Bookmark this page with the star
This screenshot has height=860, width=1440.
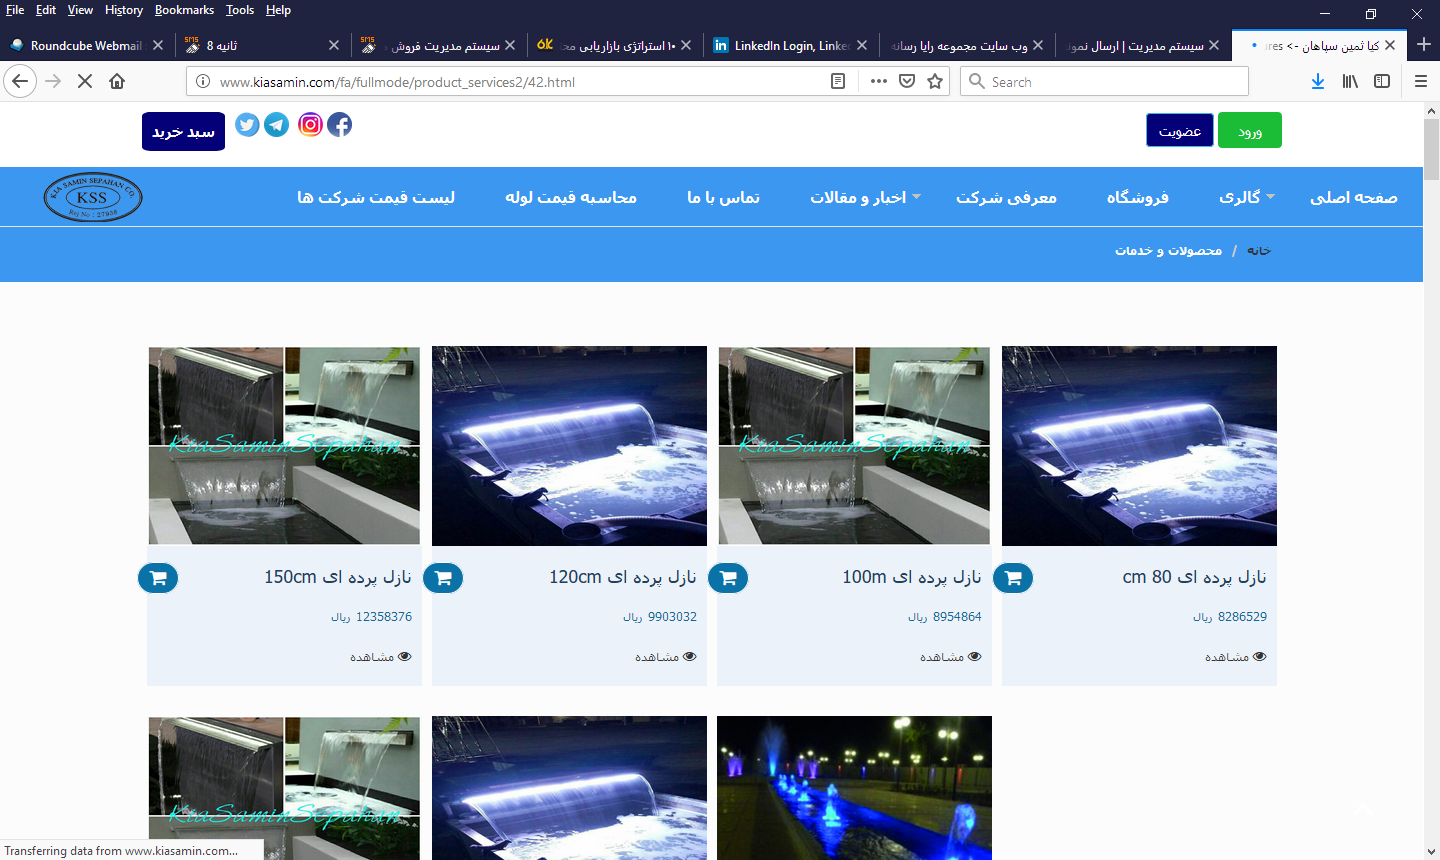[935, 81]
